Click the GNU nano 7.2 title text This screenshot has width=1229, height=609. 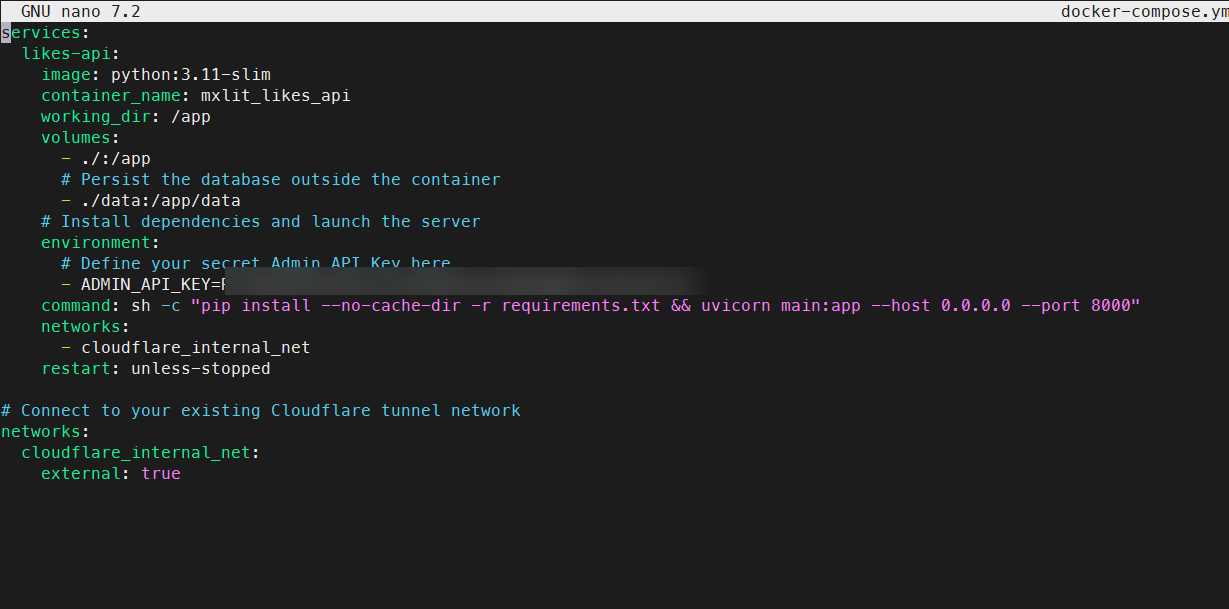pos(80,11)
